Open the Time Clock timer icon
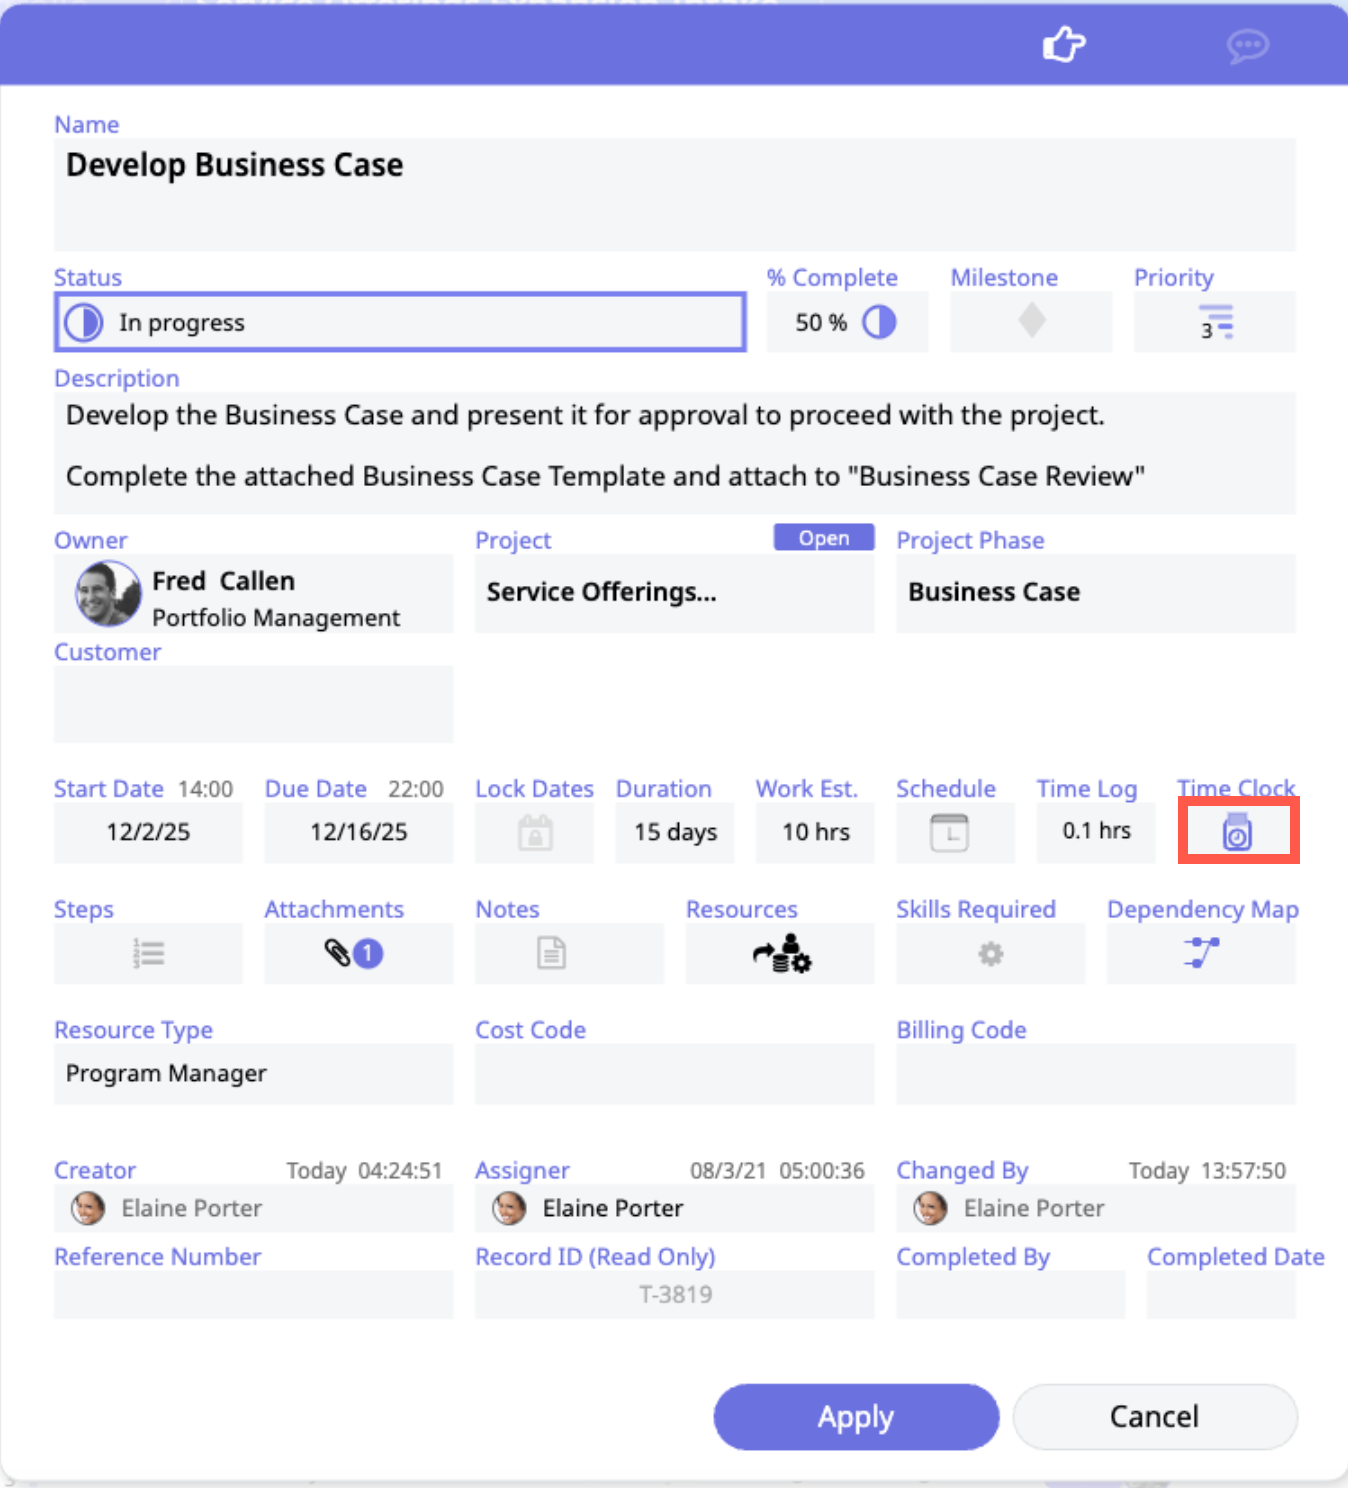The height and width of the screenshot is (1488, 1348). click(1237, 832)
